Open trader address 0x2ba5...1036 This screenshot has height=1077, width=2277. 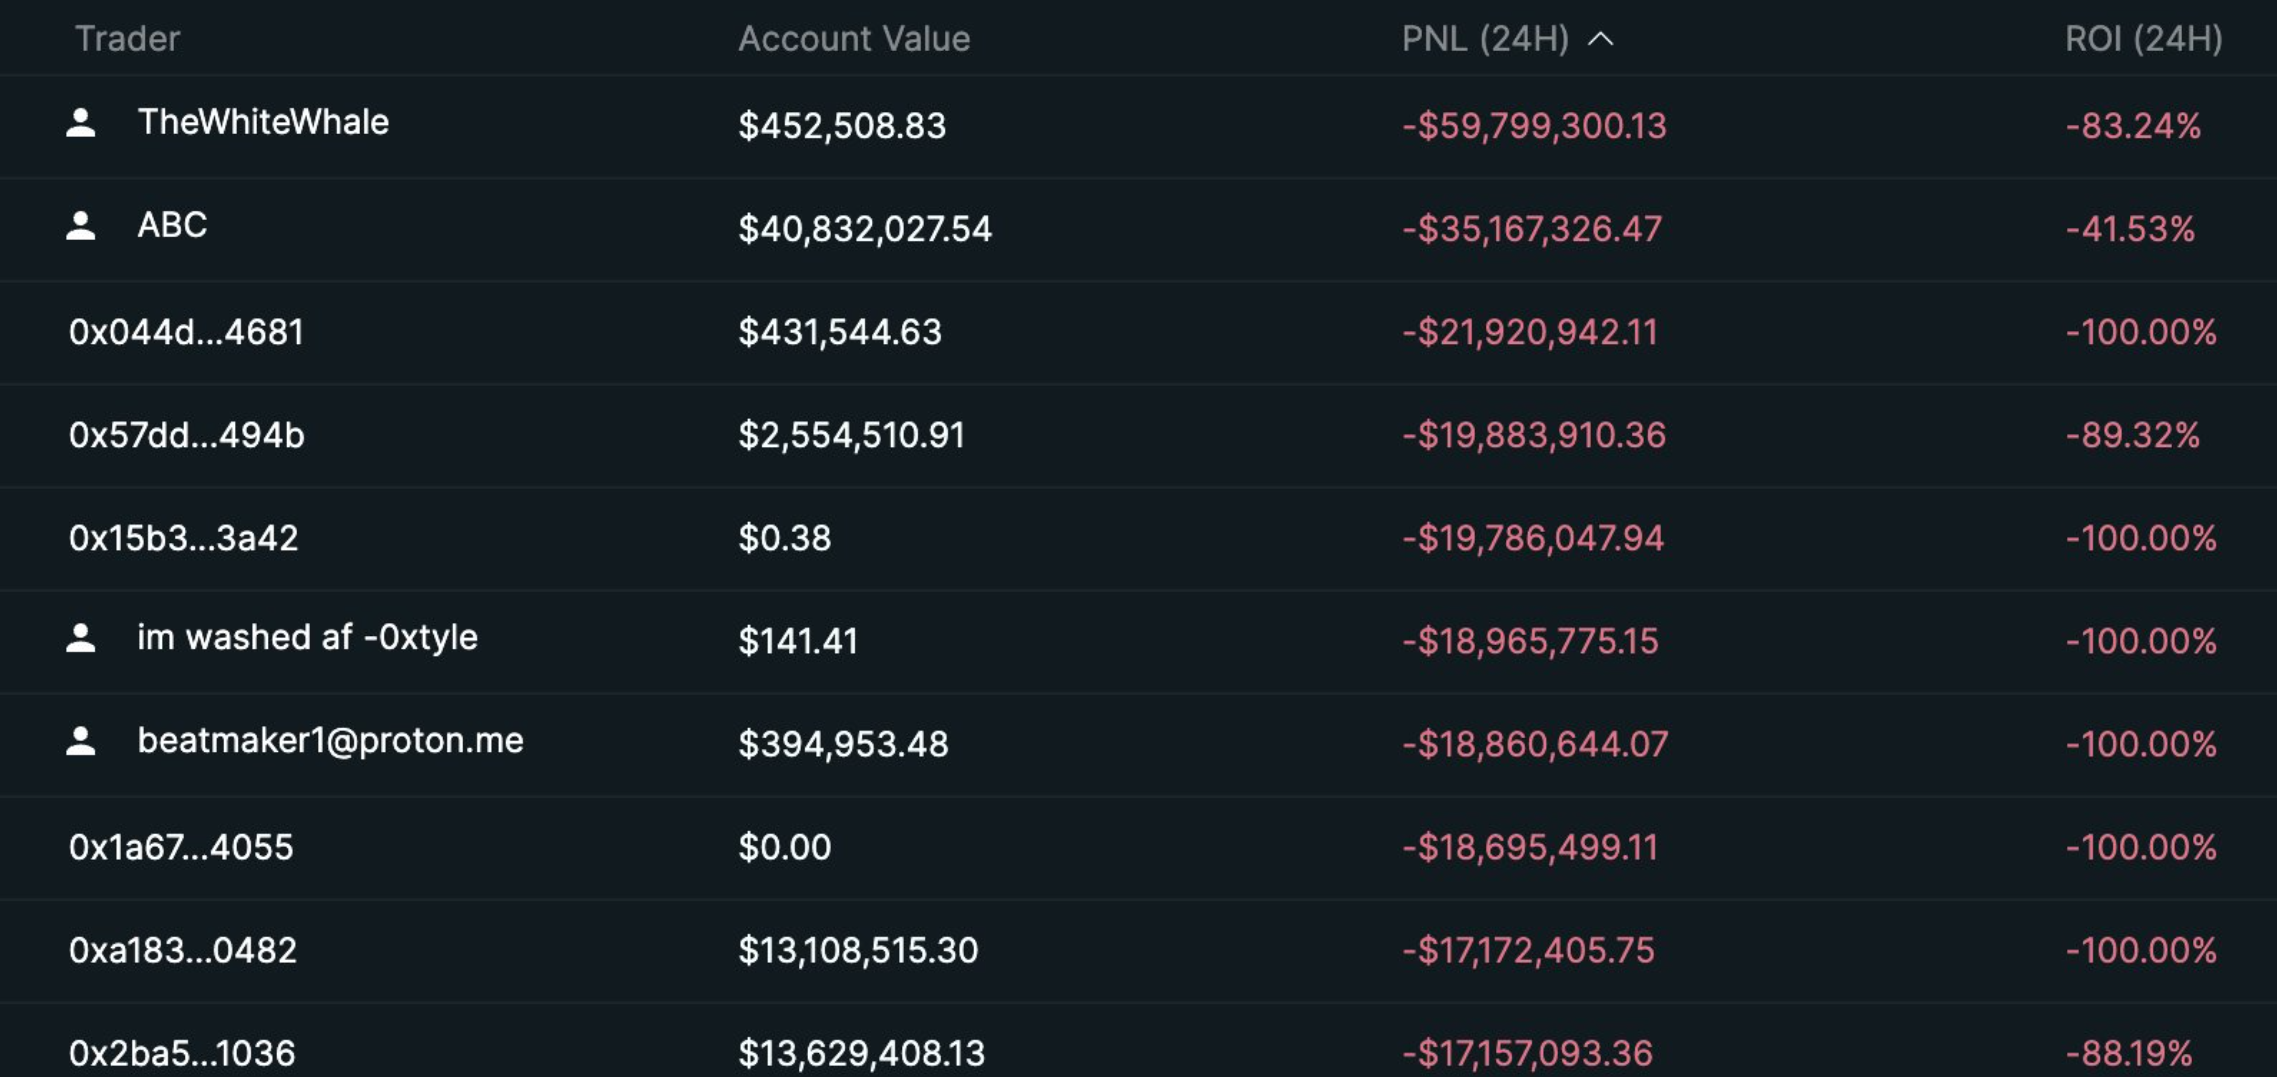(182, 1053)
